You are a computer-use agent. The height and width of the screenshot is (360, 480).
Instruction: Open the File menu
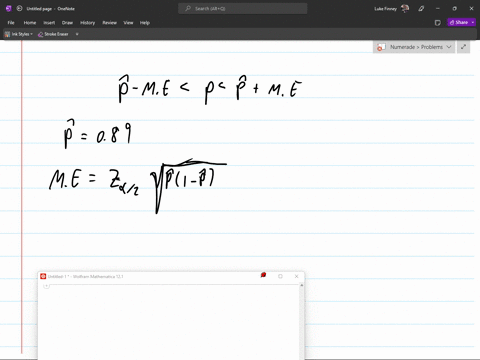11,23
